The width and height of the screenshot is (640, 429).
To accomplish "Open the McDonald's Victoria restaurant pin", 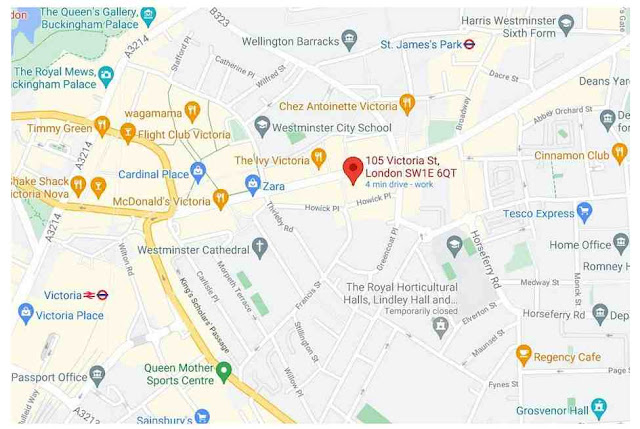I will pos(220,200).
